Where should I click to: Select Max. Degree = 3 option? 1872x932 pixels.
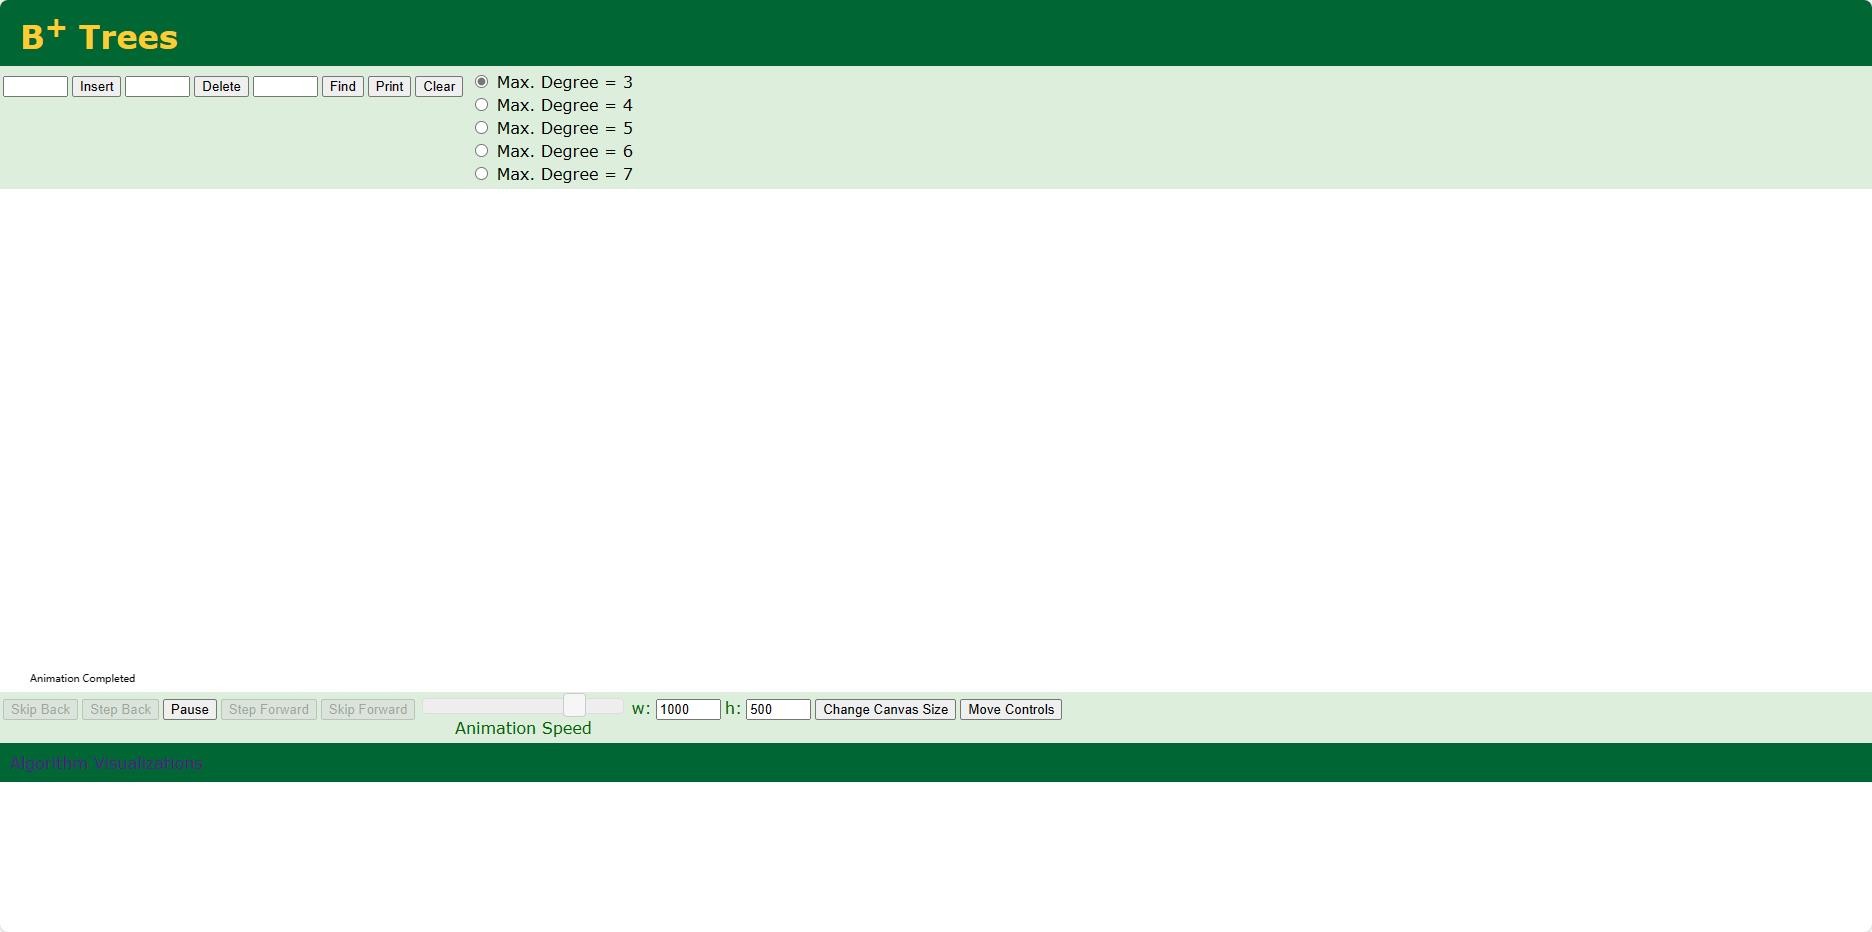(482, 82)
